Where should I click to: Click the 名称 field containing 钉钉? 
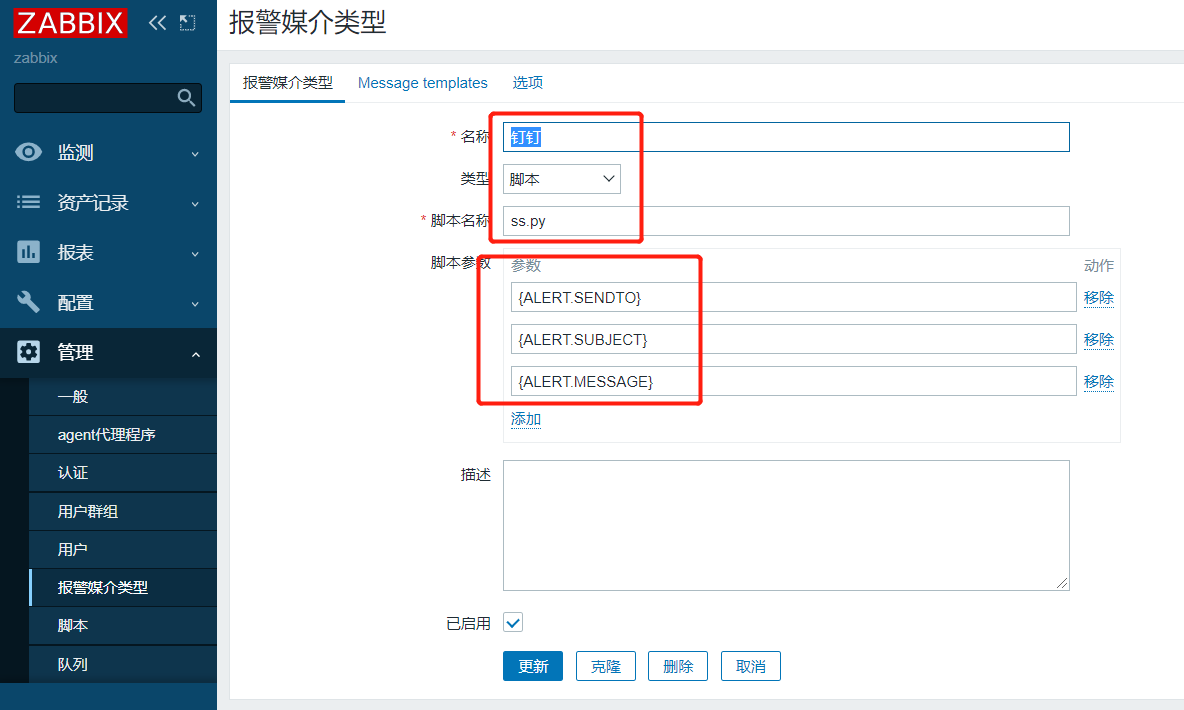click(x=786, y=137)
